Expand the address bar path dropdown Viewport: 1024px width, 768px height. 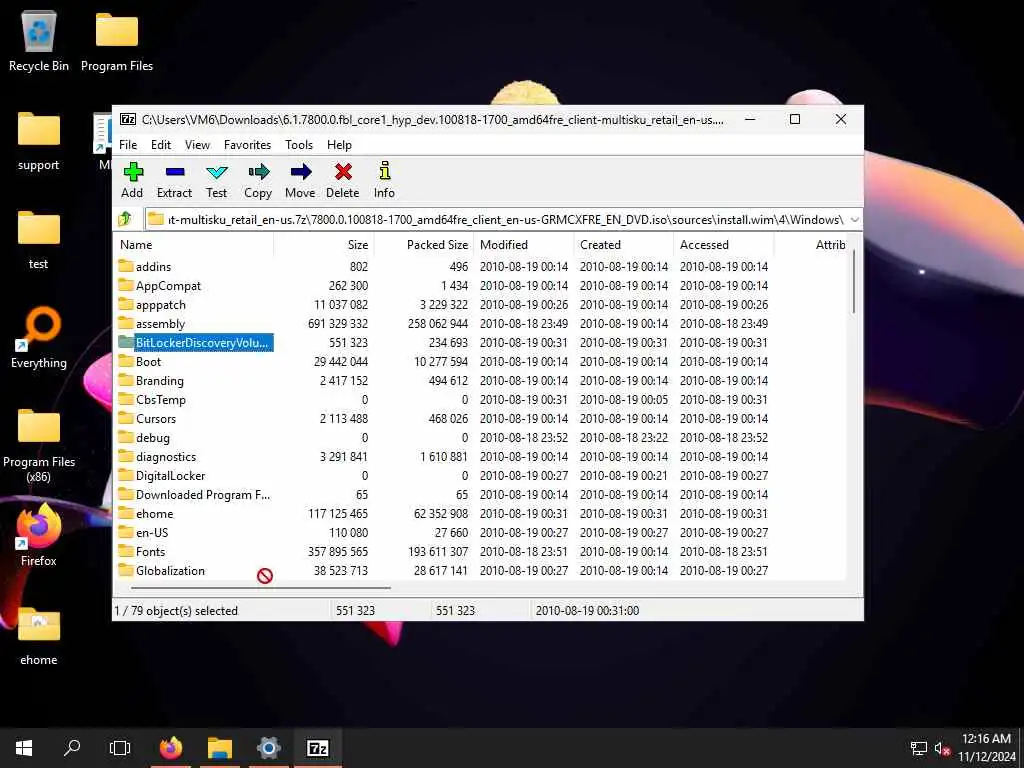pyautogui.click(x=854, y=219)
